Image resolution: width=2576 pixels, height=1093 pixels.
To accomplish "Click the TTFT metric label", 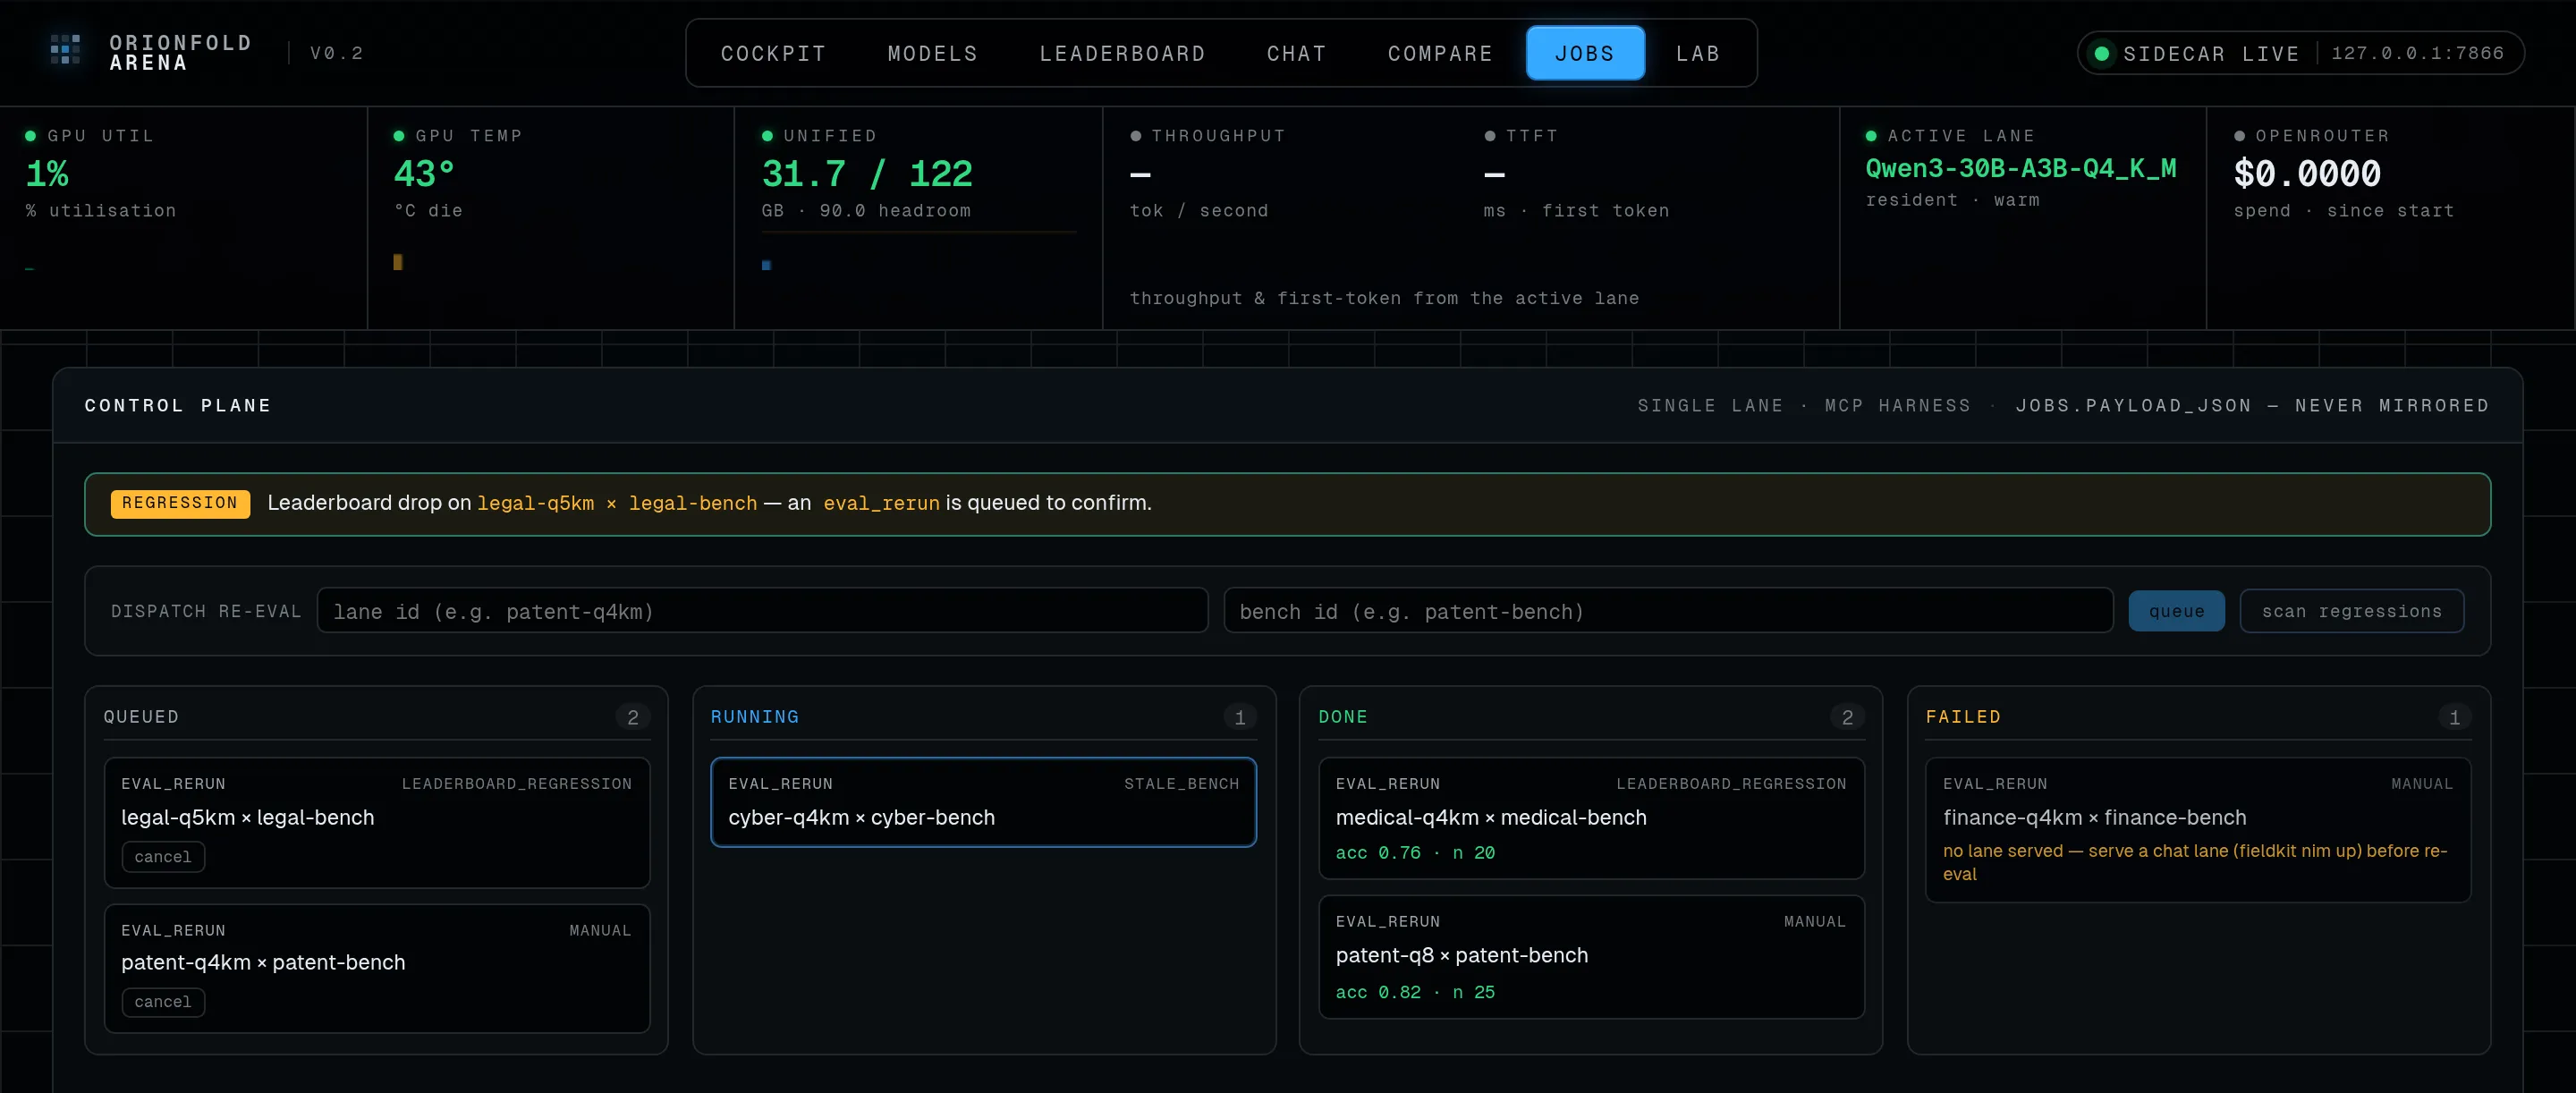I will [x=1531, y=136].
